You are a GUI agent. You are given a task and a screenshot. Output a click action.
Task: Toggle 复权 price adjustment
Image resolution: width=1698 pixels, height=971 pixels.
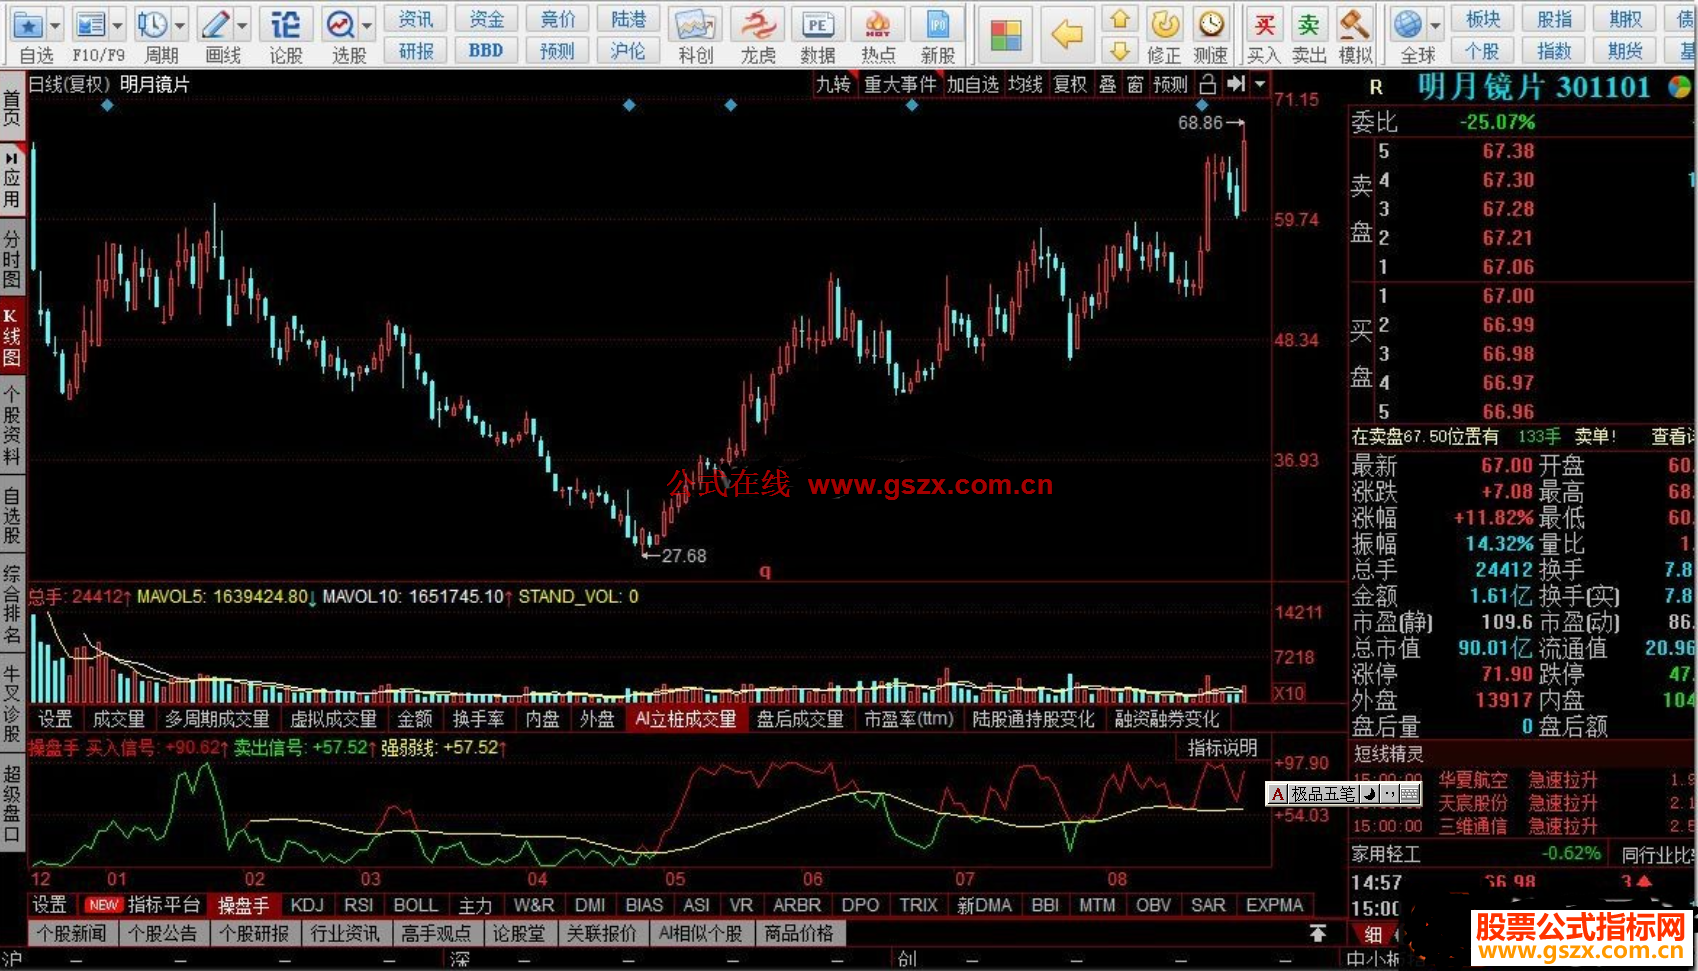point(1070,85)
